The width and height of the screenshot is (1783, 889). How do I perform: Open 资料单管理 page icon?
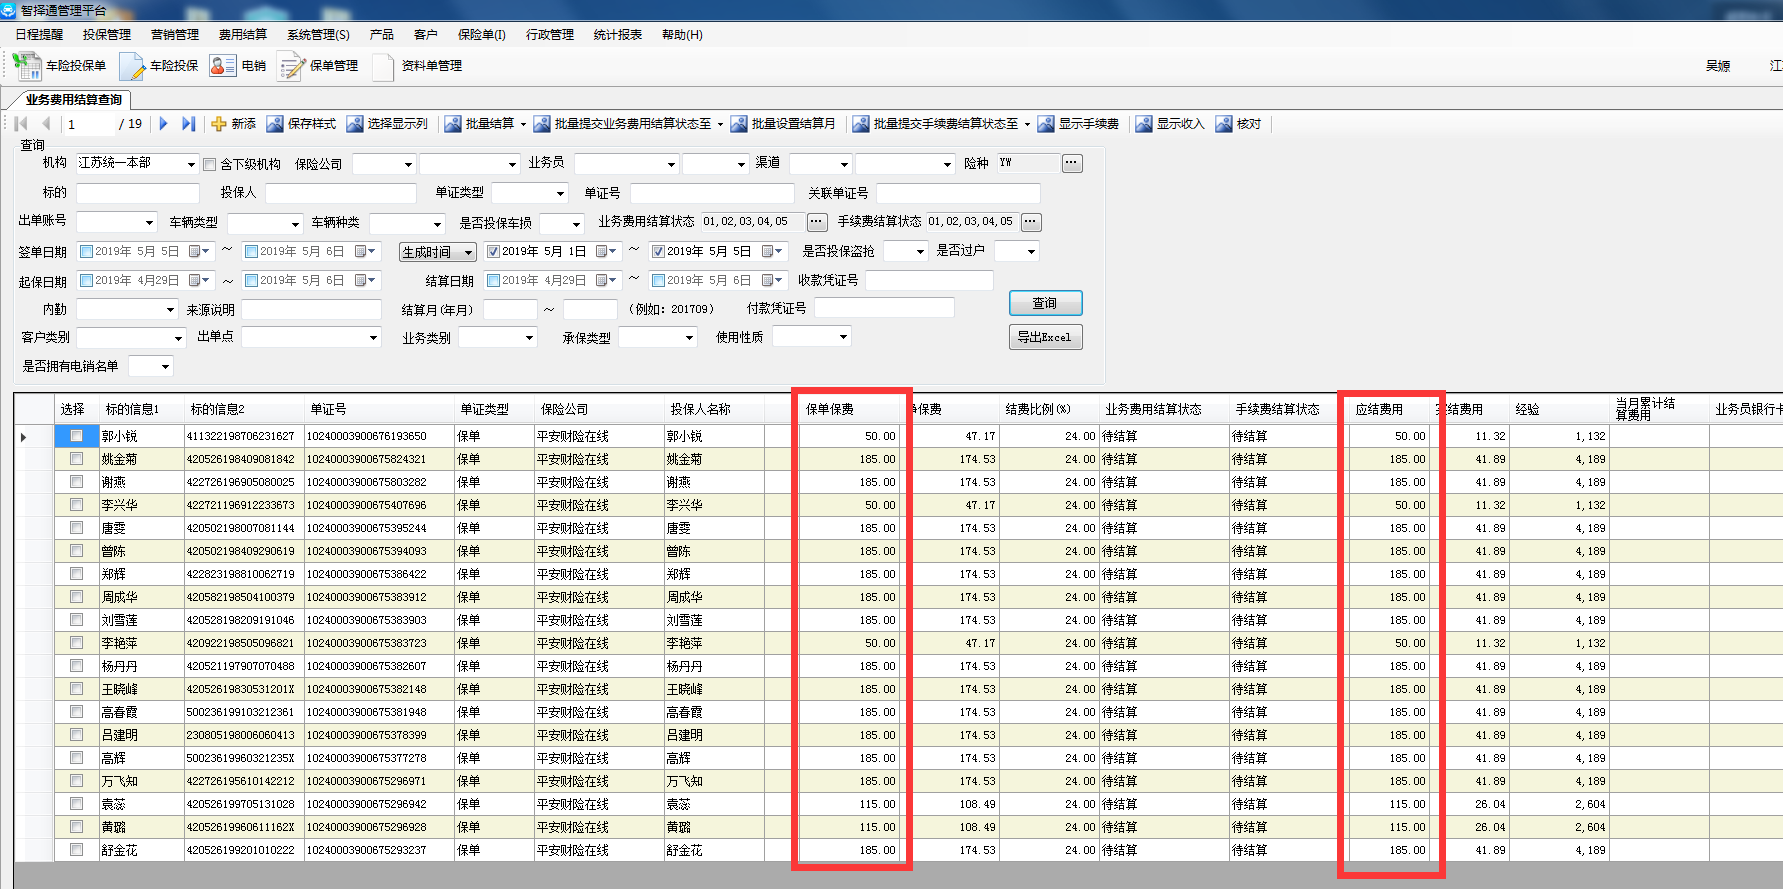point(383,66)
